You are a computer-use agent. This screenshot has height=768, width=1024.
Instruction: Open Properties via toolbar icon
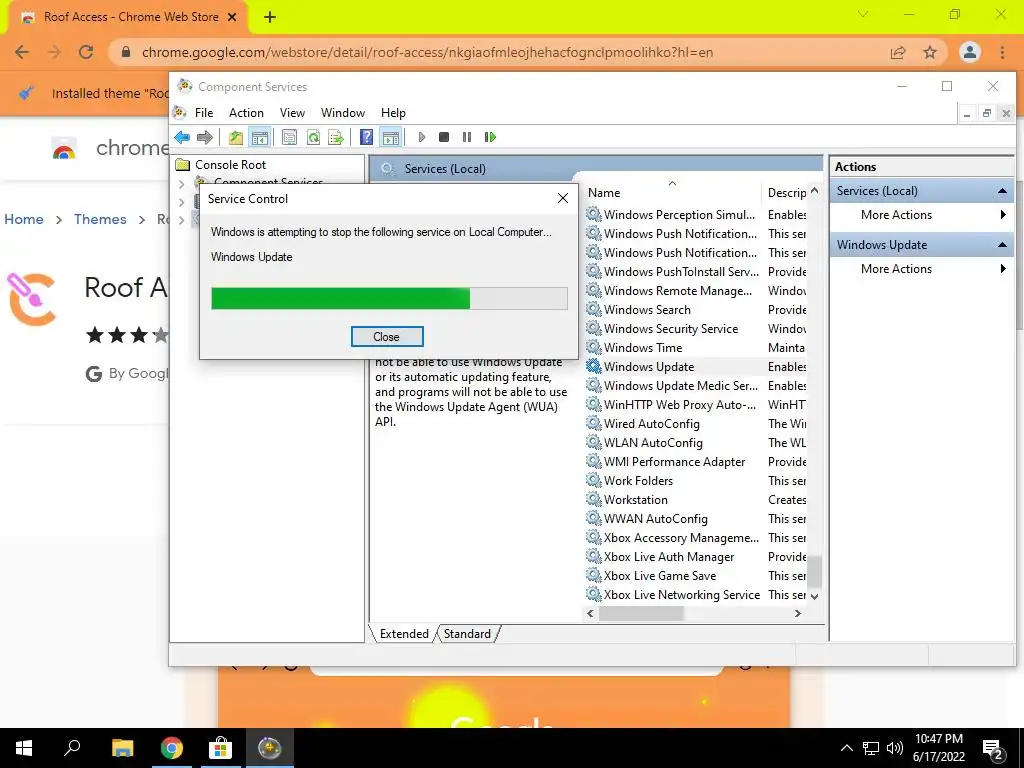289,137
